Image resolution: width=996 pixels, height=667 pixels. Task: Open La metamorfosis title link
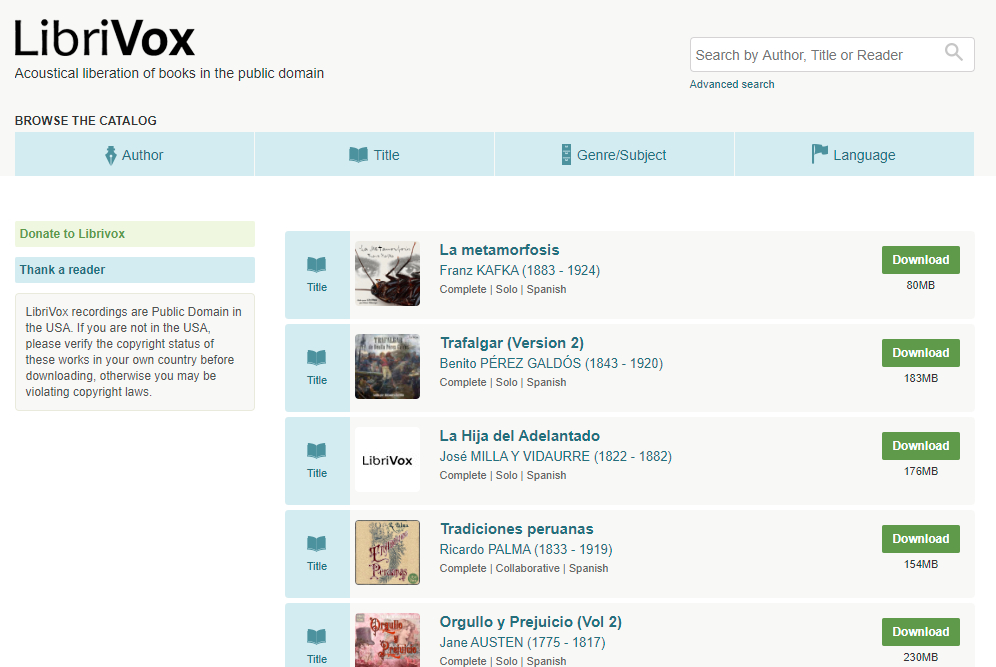point(499,250)
